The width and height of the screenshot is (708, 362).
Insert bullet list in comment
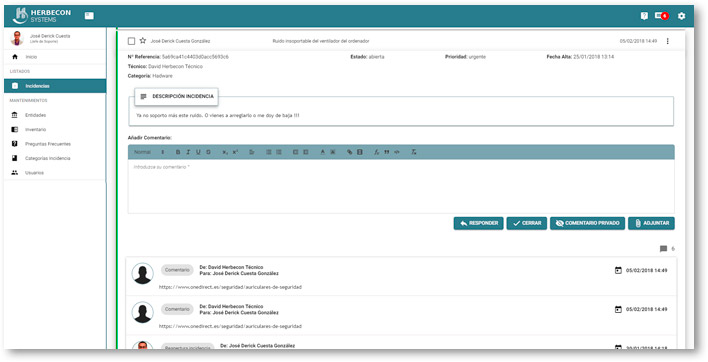pos(279,152)
